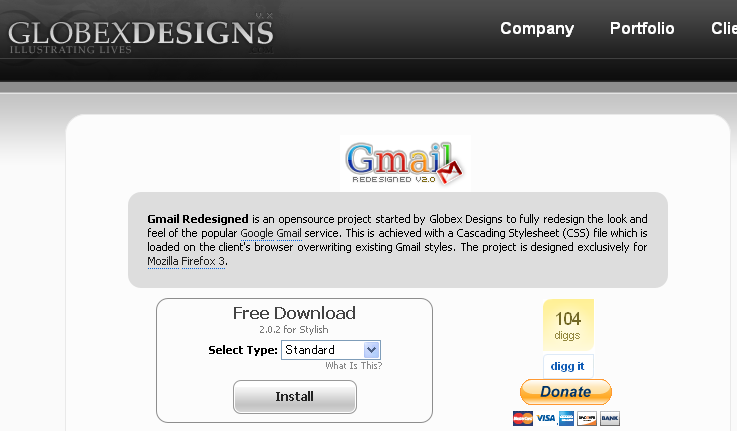
Task: Click the Install button
Action: point(295,397)
